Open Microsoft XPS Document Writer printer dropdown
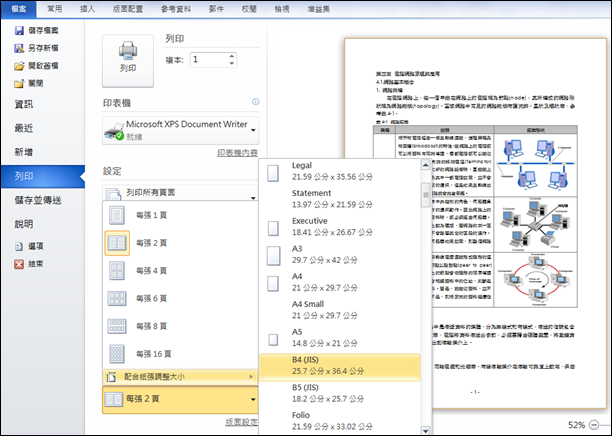The width and height of the screenshot is (612, 436). coord(180,130)
